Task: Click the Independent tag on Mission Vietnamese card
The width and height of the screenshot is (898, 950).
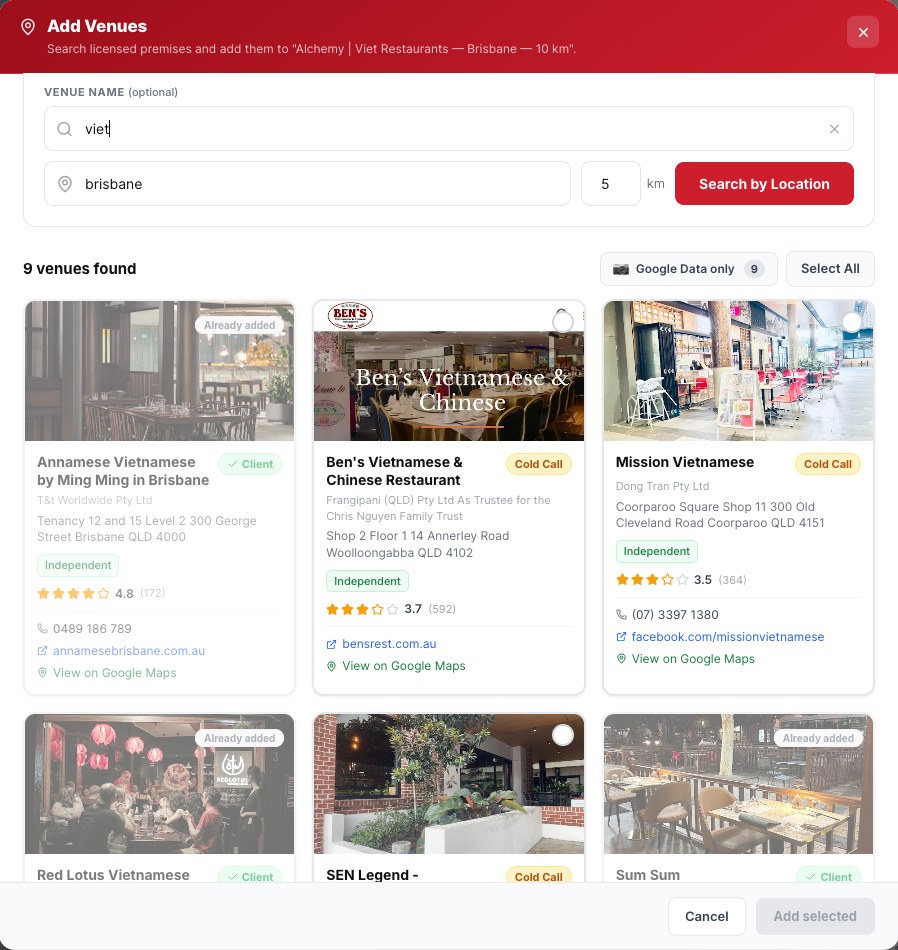Action: coord(657,551)
